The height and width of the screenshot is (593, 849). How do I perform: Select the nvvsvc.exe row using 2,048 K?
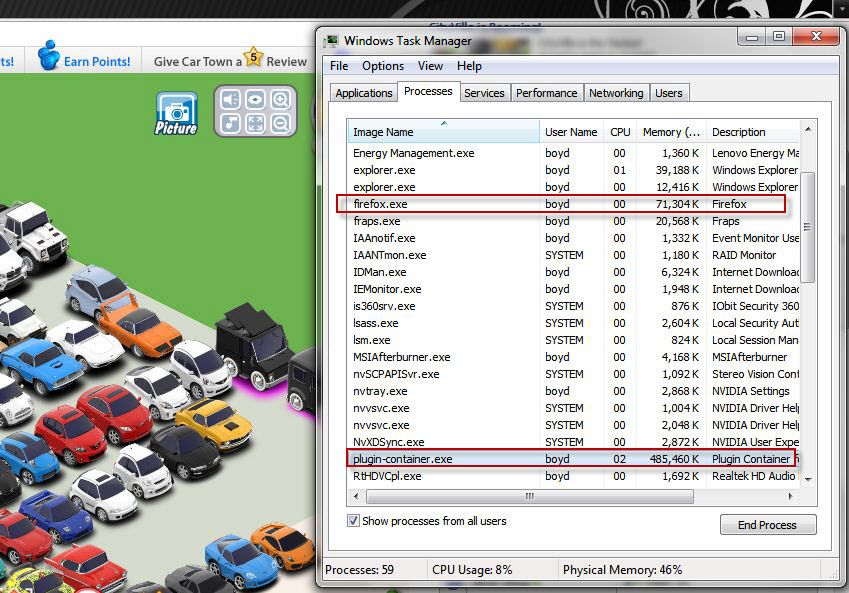coord(574,425)
